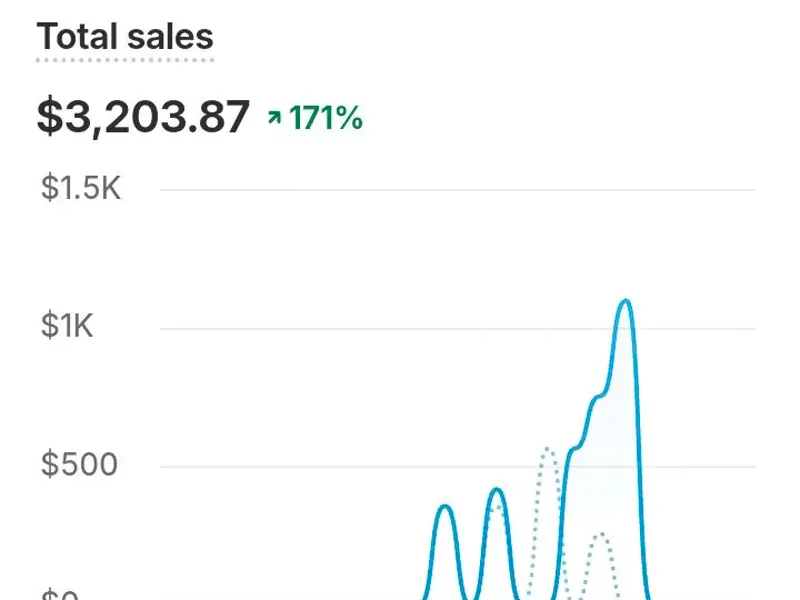
Task: Click the $1K horizontal gridline
Action: click(x=300, y=328)
